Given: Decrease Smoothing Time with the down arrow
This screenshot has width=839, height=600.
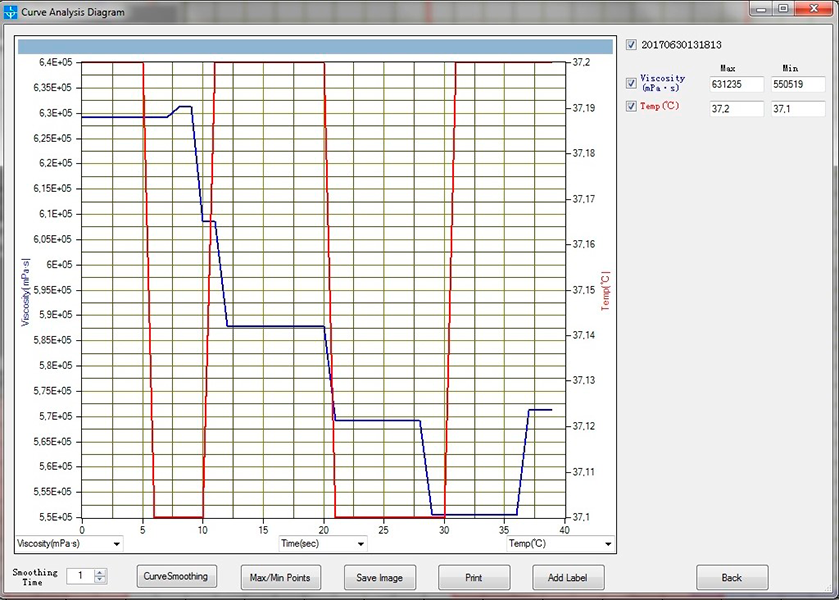Looking at the screenshot, I should click(x=100, y=580).
